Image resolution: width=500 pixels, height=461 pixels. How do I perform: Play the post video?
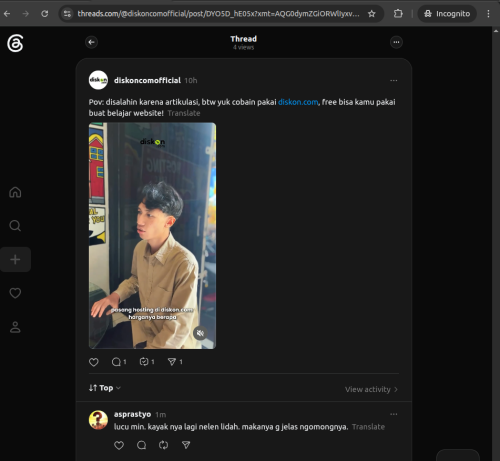click(152, 236)
